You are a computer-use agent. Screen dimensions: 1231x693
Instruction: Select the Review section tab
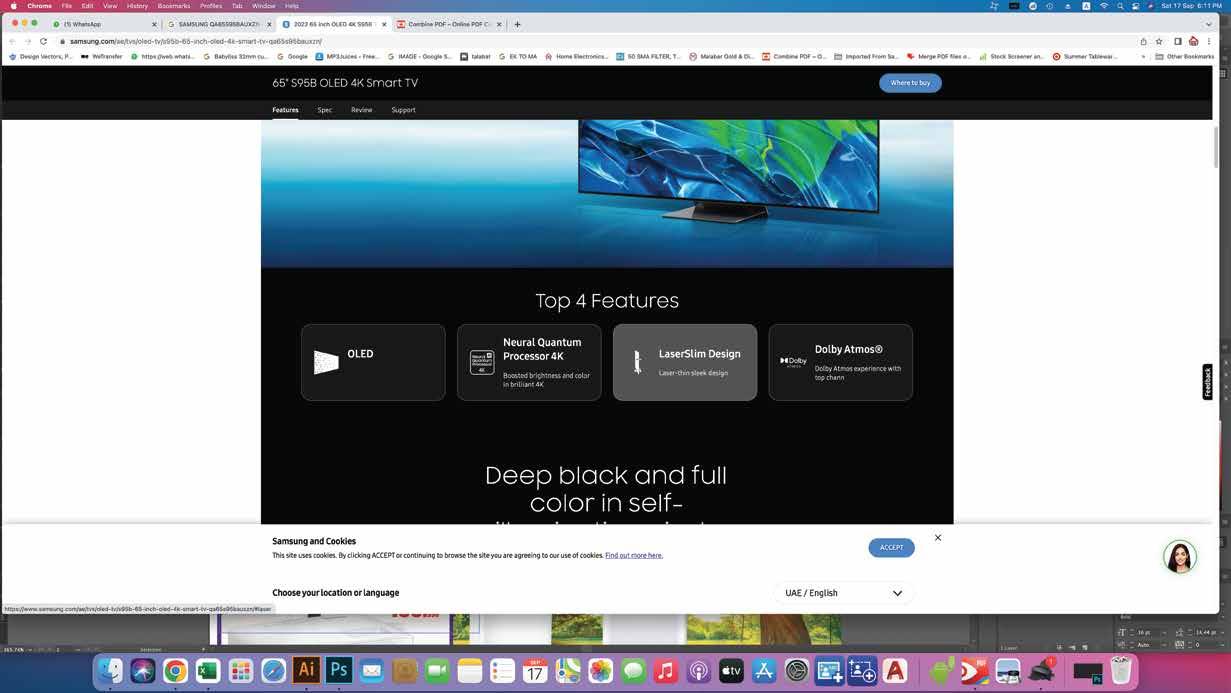[x=362, y=110]
